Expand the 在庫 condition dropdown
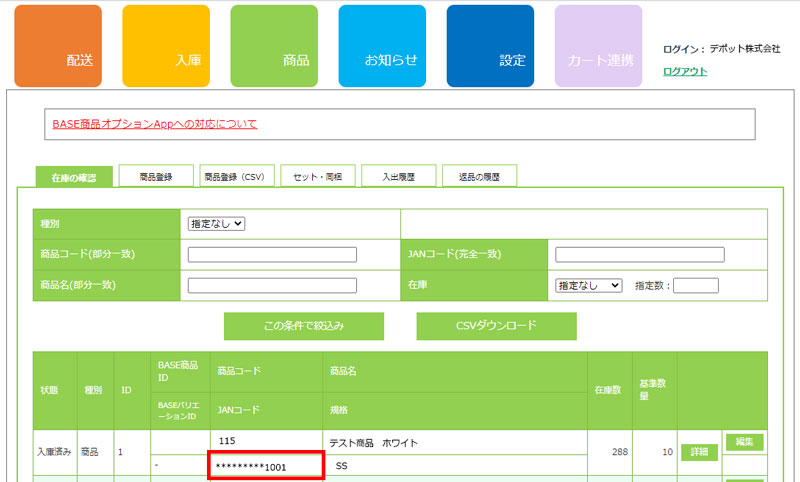The image size is (800, 482). click(x=589, y=285)
